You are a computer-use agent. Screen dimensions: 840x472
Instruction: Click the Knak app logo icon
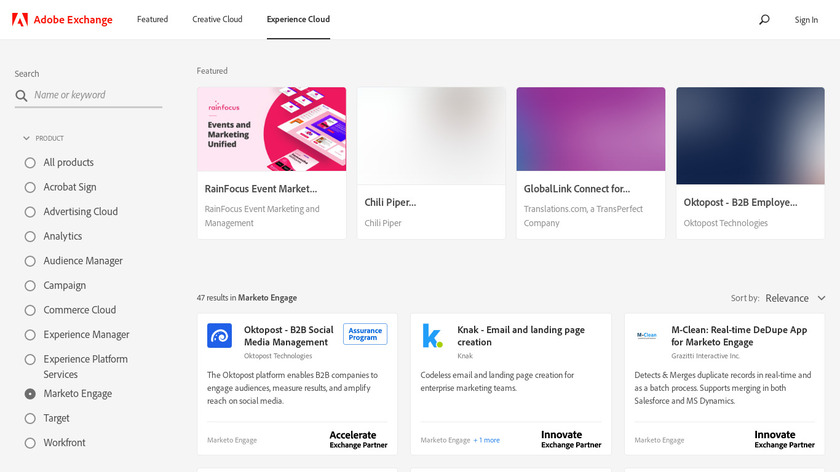click(x=432, y=335)
